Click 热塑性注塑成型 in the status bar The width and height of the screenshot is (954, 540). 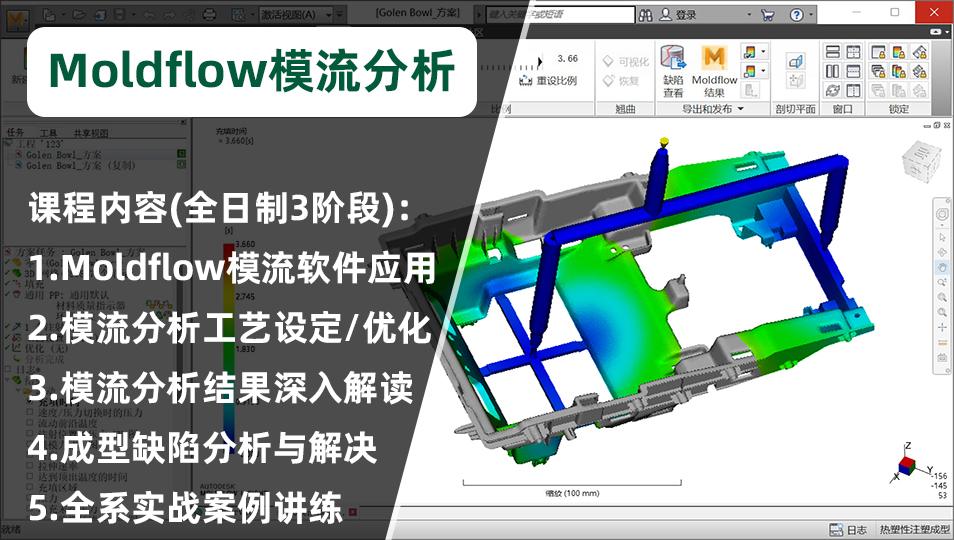[914, 530]
